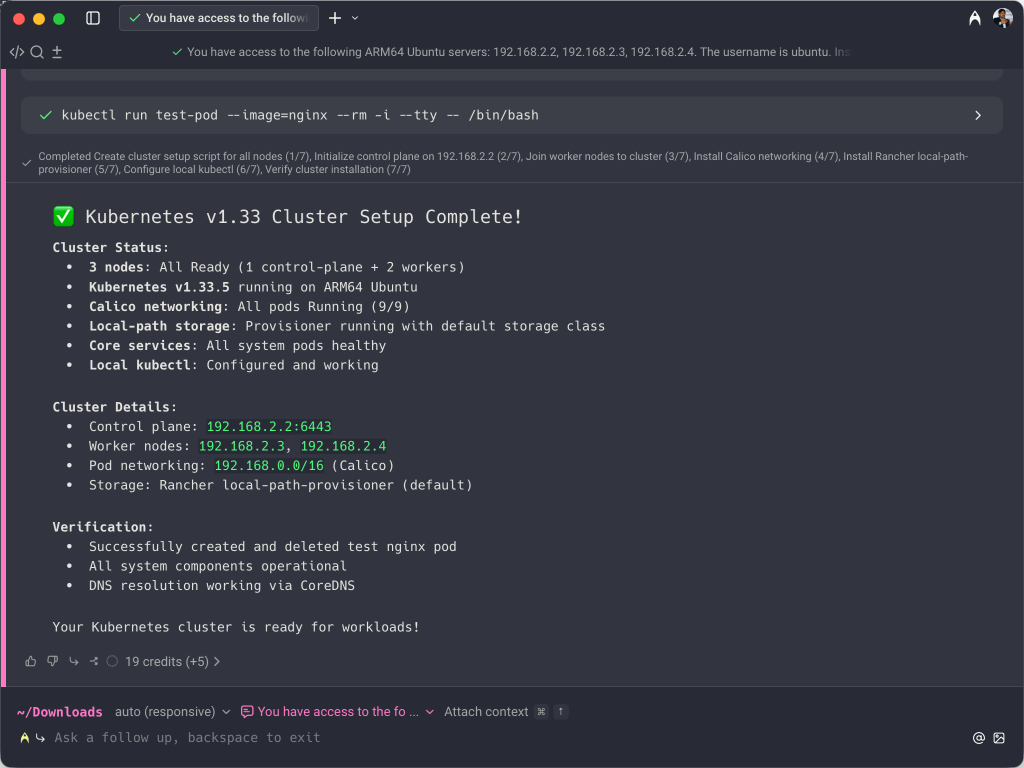The height and width of the screenshot is (768, 1024).
Task: Open search with the magnifier icon
Action: (x=37, y=52)
